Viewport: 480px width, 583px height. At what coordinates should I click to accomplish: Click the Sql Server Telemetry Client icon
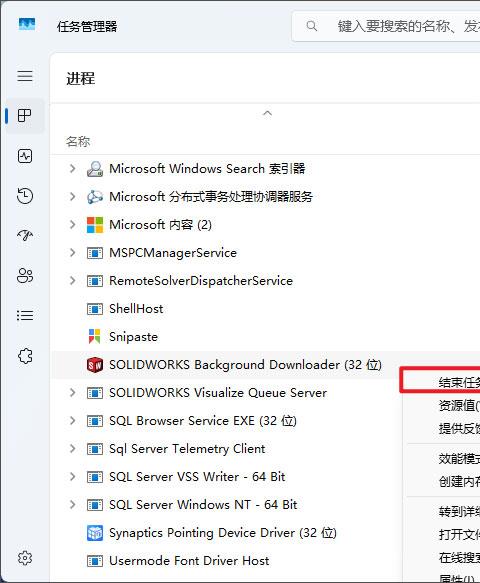pyautogui.click(x=95, y=449)
